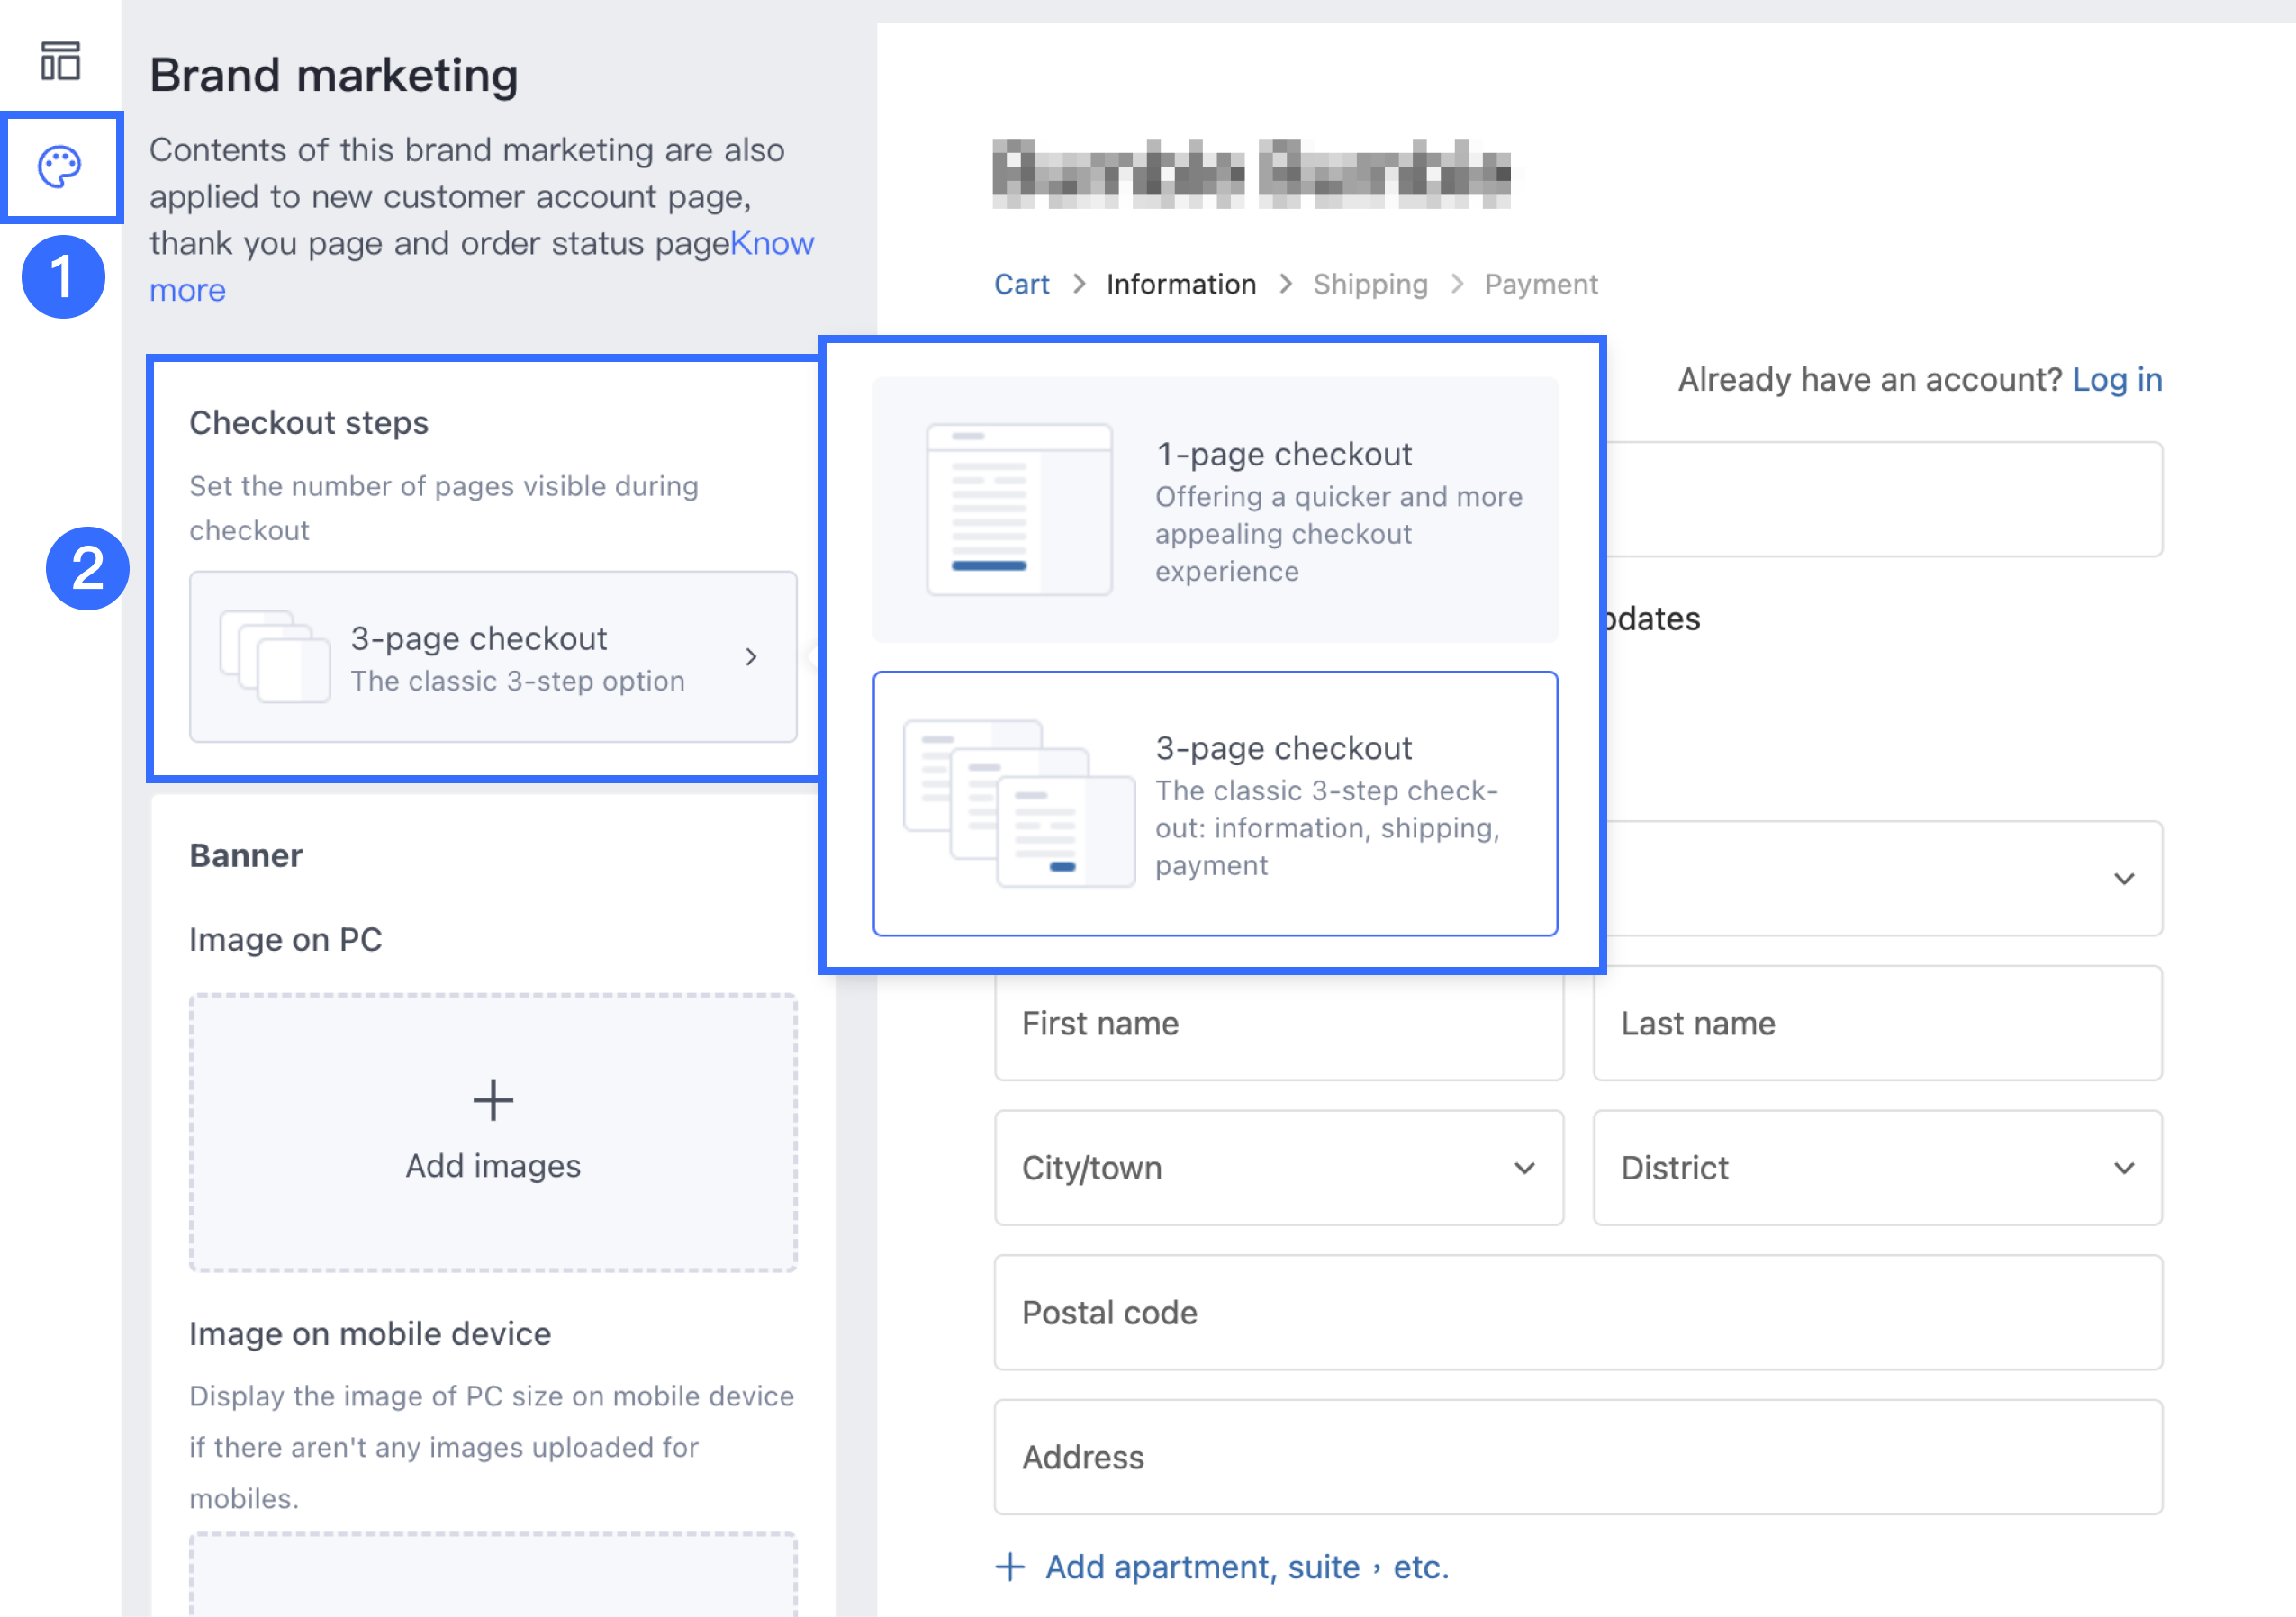Select the Shipping breadcrumb step

point(1370,285)
